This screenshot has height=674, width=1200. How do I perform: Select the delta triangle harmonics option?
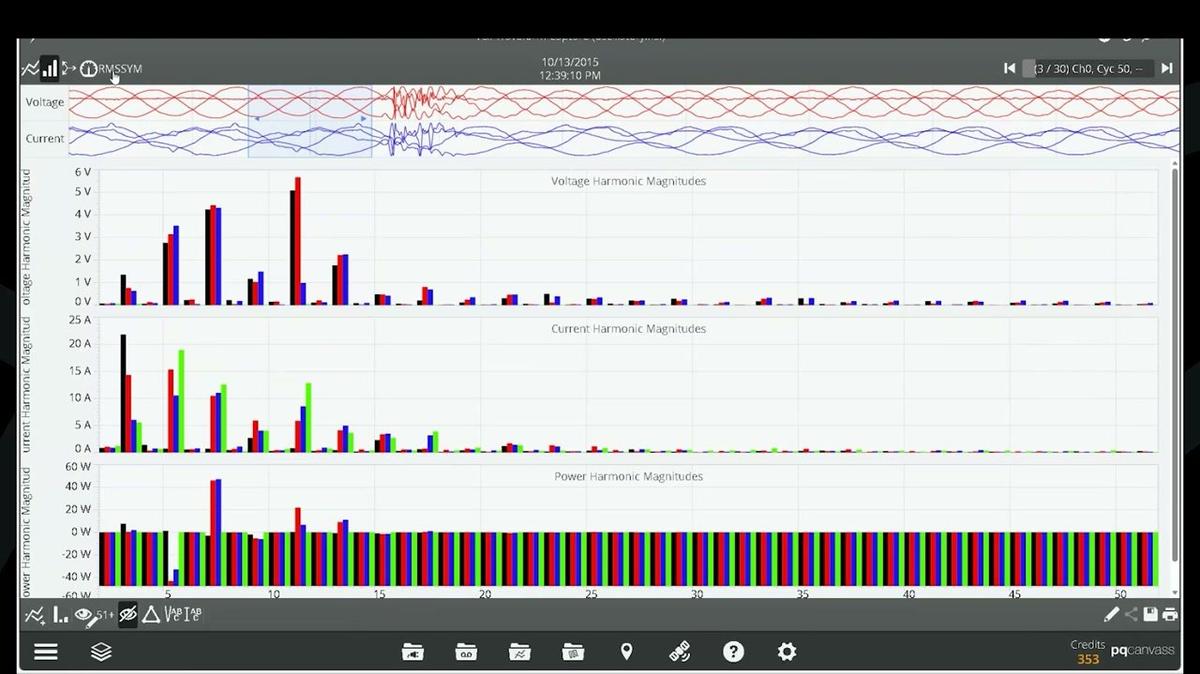click(152, 615)
